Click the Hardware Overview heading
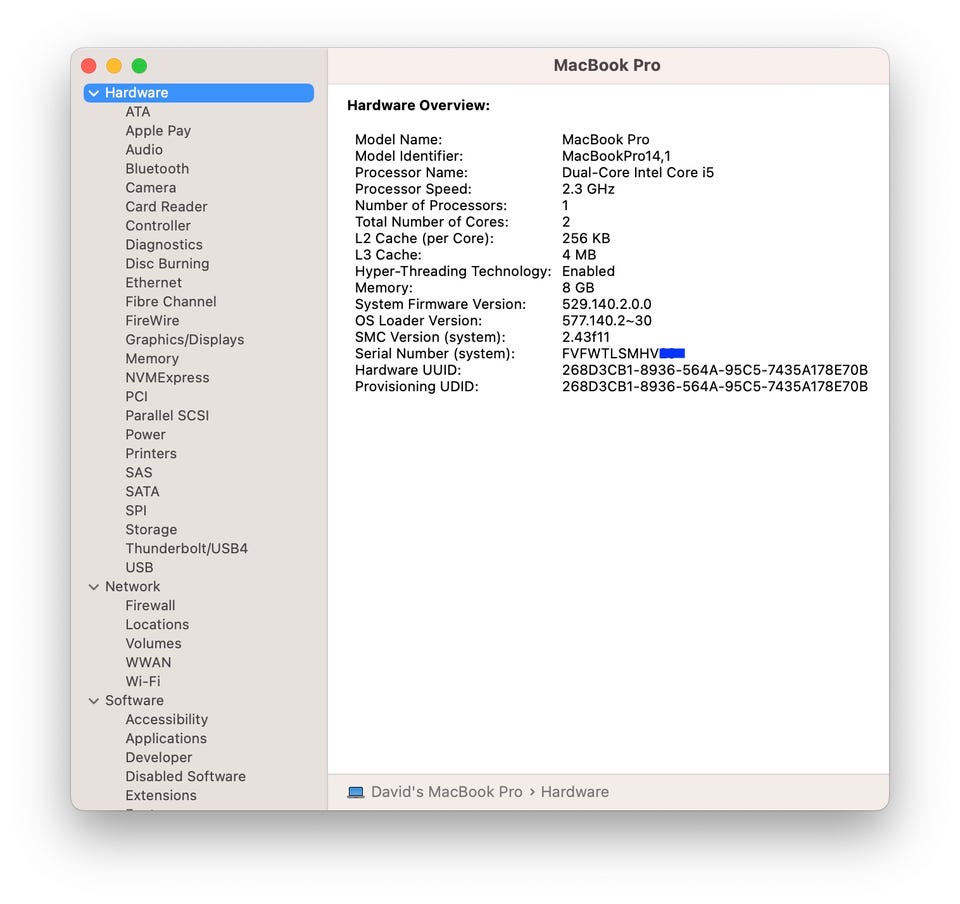The image size is (960, 904). click(418, 105)
